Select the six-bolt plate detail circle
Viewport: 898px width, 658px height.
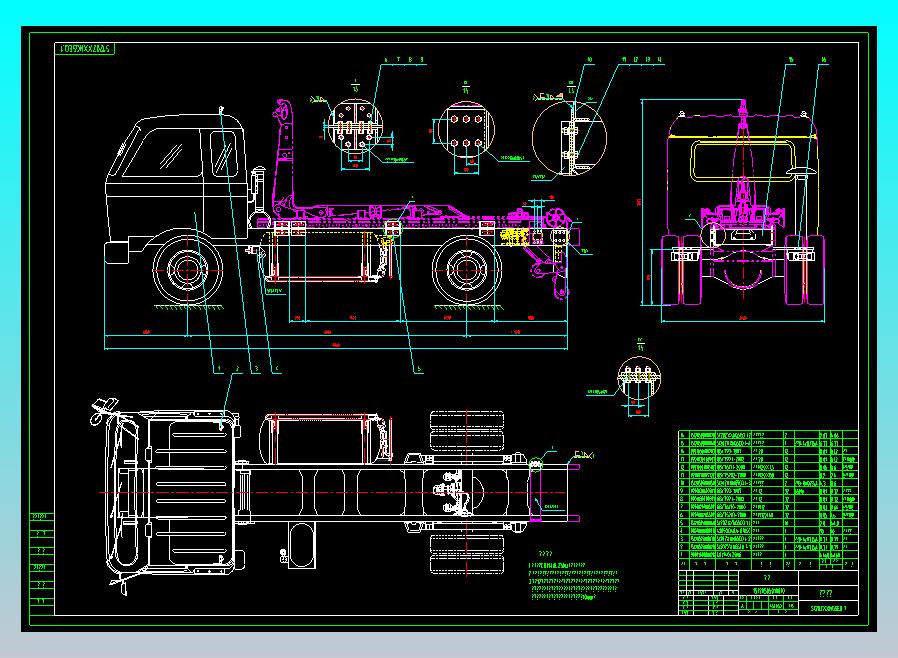466,130
